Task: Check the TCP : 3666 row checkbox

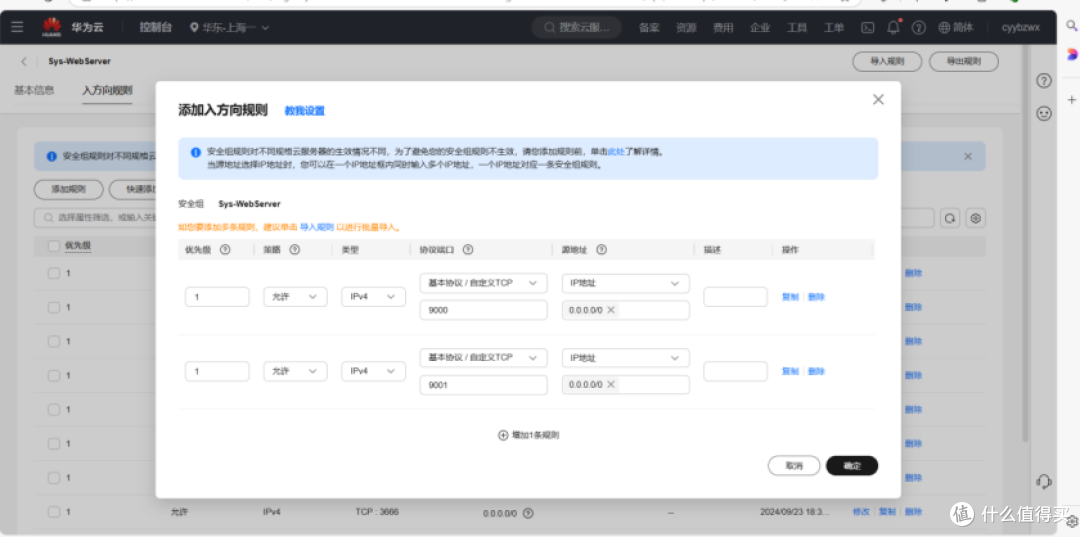Action: click(x=54, y=512)
